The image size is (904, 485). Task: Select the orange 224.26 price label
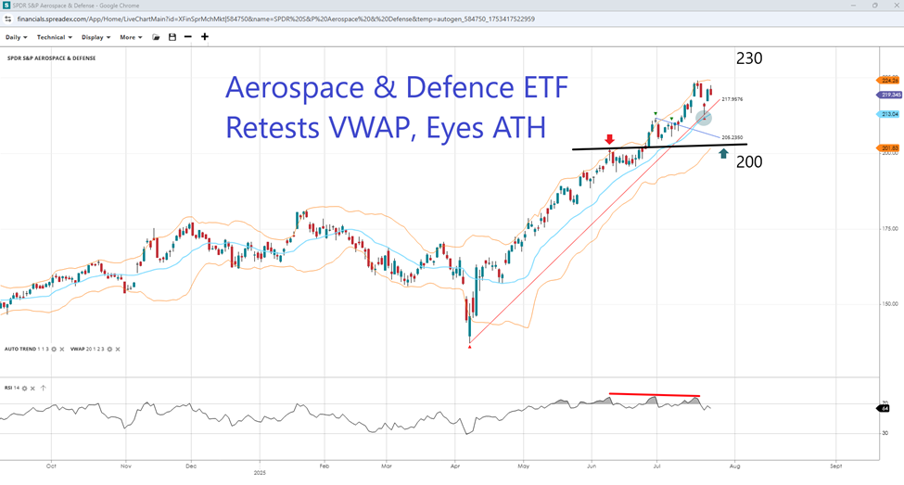coord(886,80)
